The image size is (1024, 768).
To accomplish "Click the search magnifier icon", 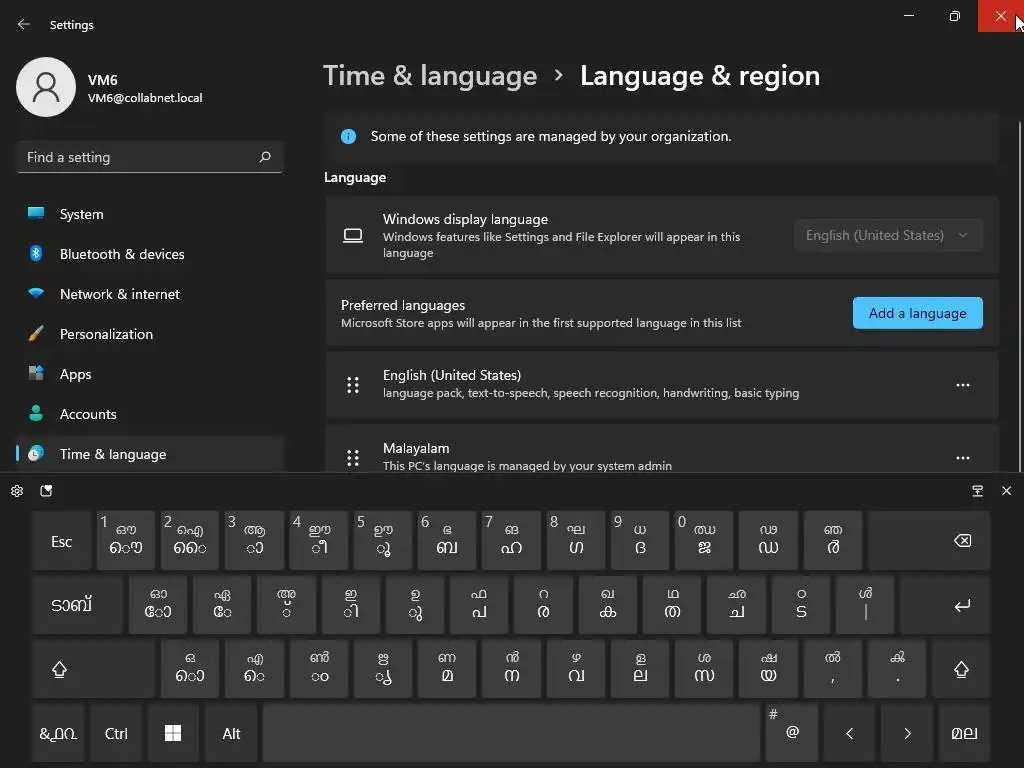I will pos(264,157).
